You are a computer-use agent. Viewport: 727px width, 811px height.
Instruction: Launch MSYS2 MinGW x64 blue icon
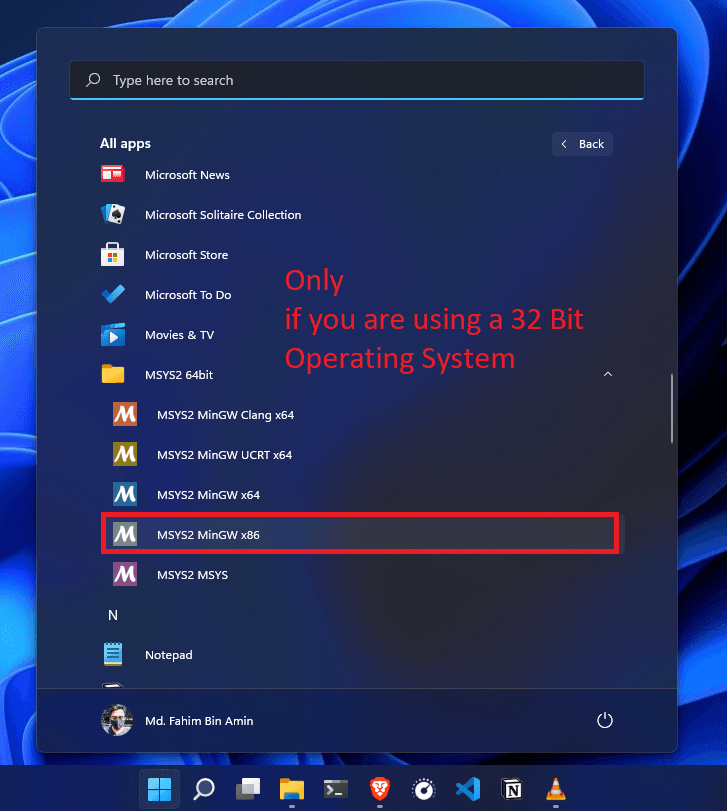pos(125,494)
